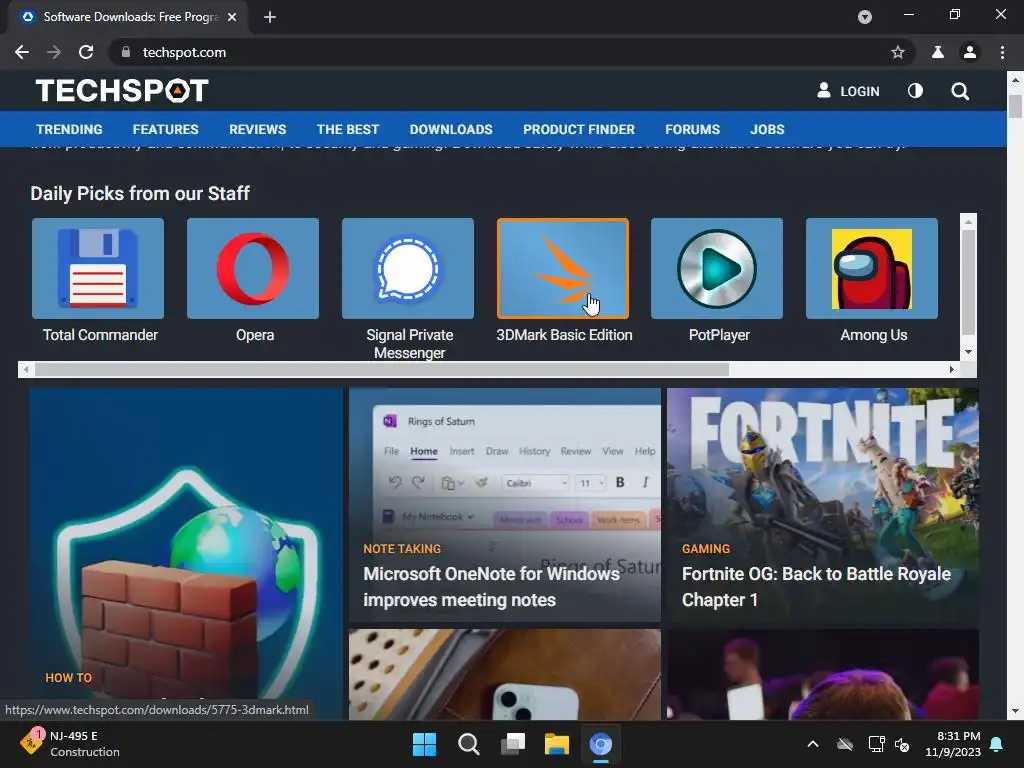
Task: Open the Chrome three-dot menu
Action: pos(1002,52)
